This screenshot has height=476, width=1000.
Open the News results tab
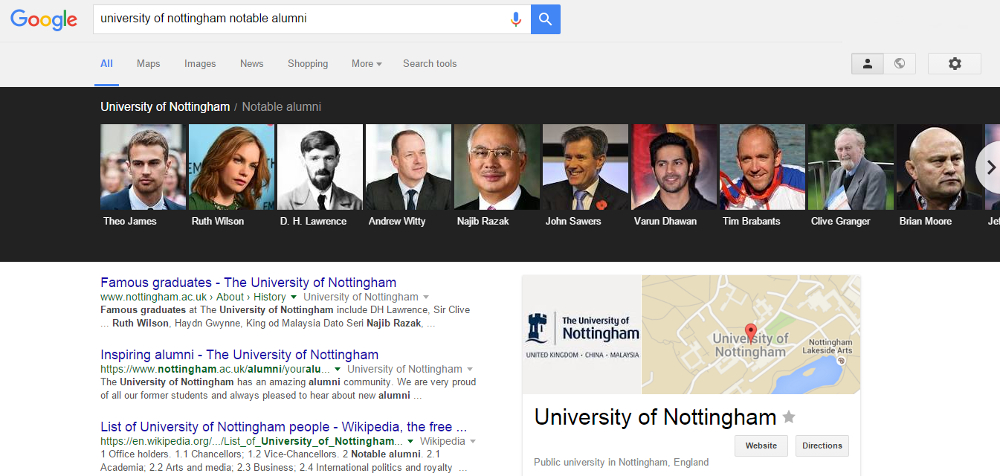(251, 64)
